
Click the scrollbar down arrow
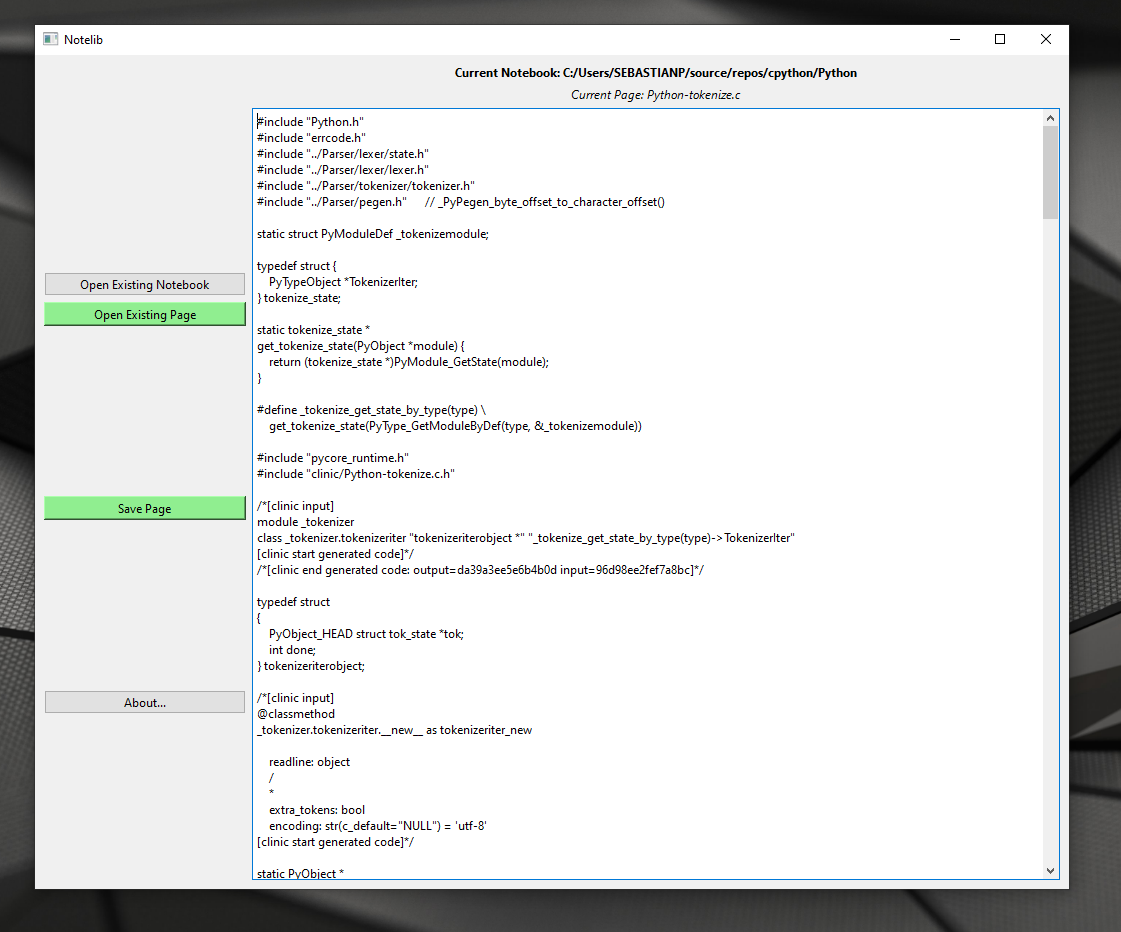1051,870
